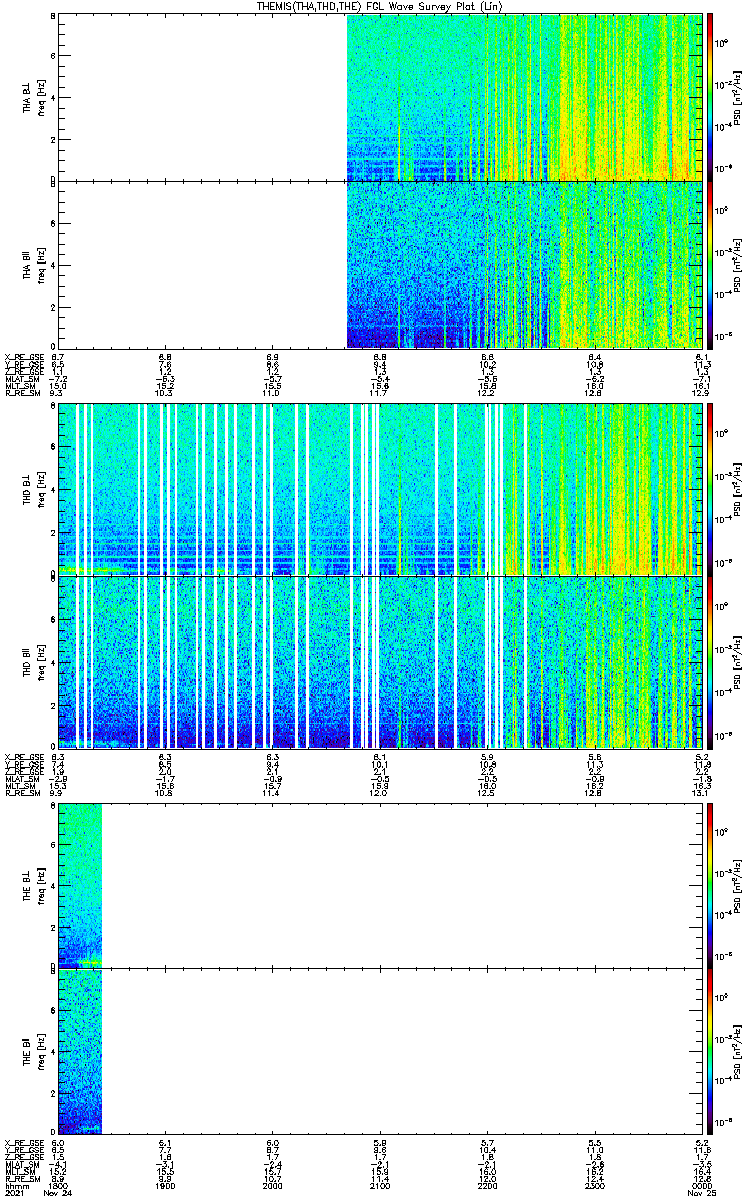The height and width of the screenshot is (1200, 750).
Task: Click the PSD color bar beside THA B-parallel
Action: tap(710, 265)
